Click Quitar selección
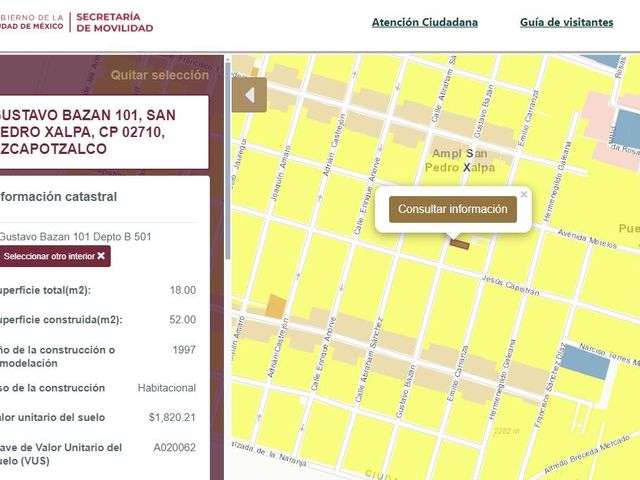This screenshot has height=480, width=640. (160, 75)
